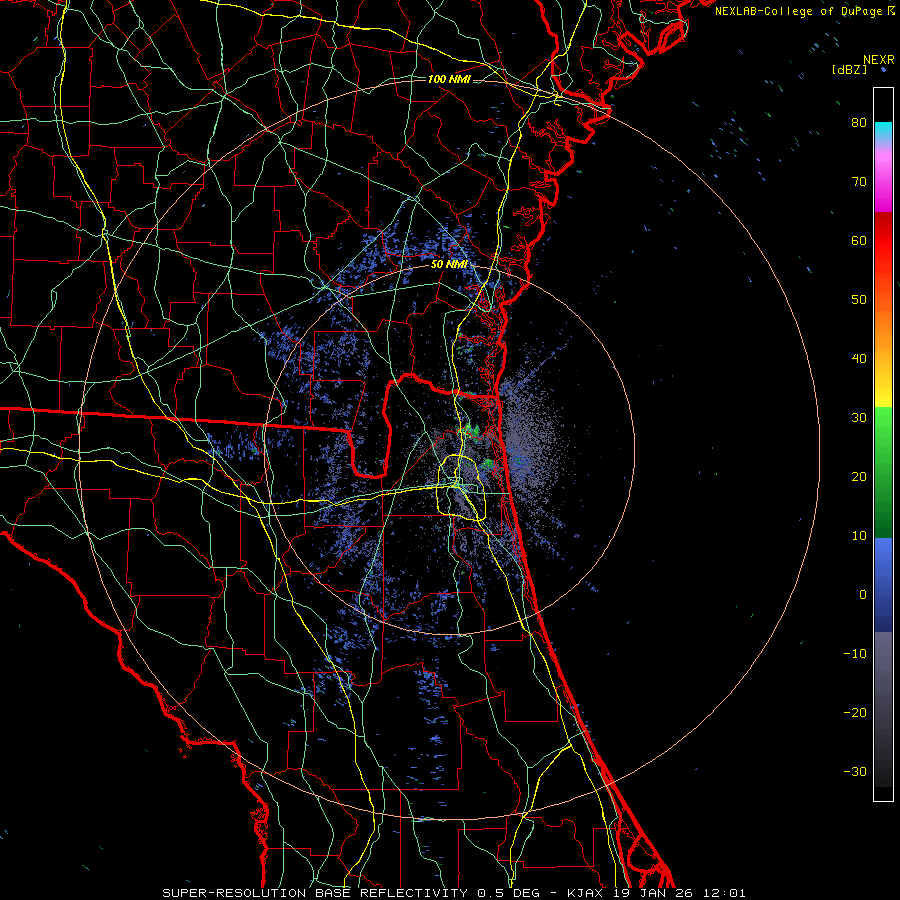Click the 50 NMI range ring label
Image resolution: width=900 pixels, height=900 pixels.
tap(449, 264)
